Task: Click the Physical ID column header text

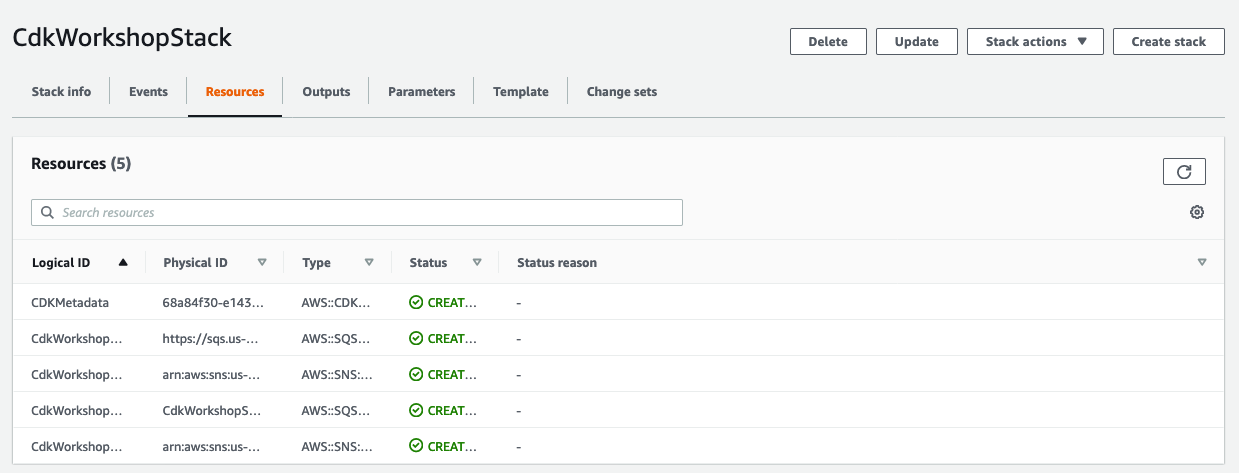Action: pos(195,263)
